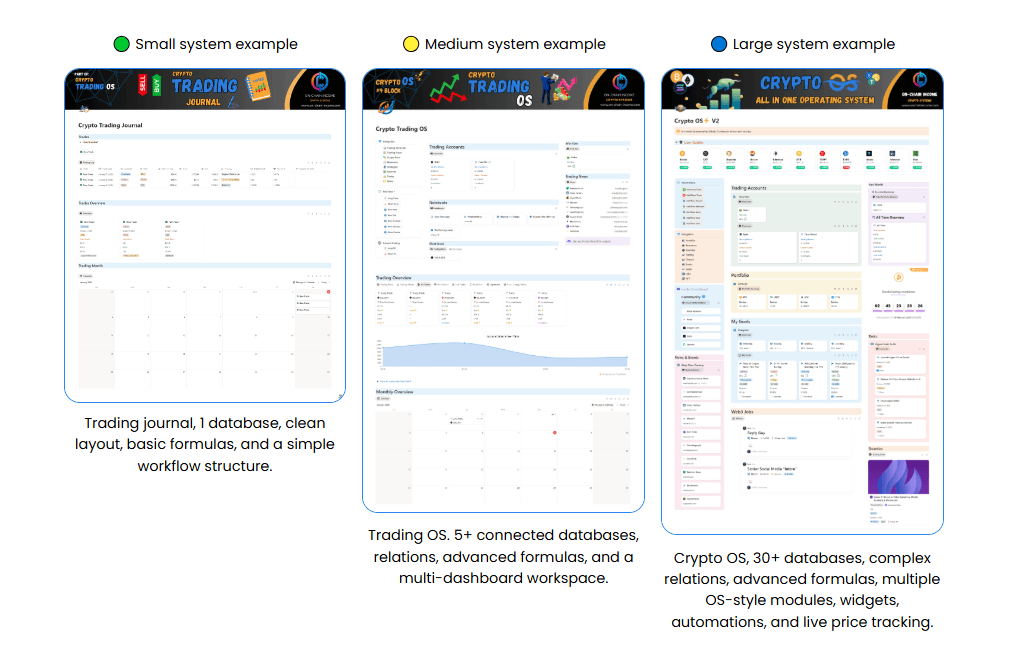Click On-Chain Income logo in Crypto OS banner
Screen dimensions: 1020x672
[x=919, y=81]
